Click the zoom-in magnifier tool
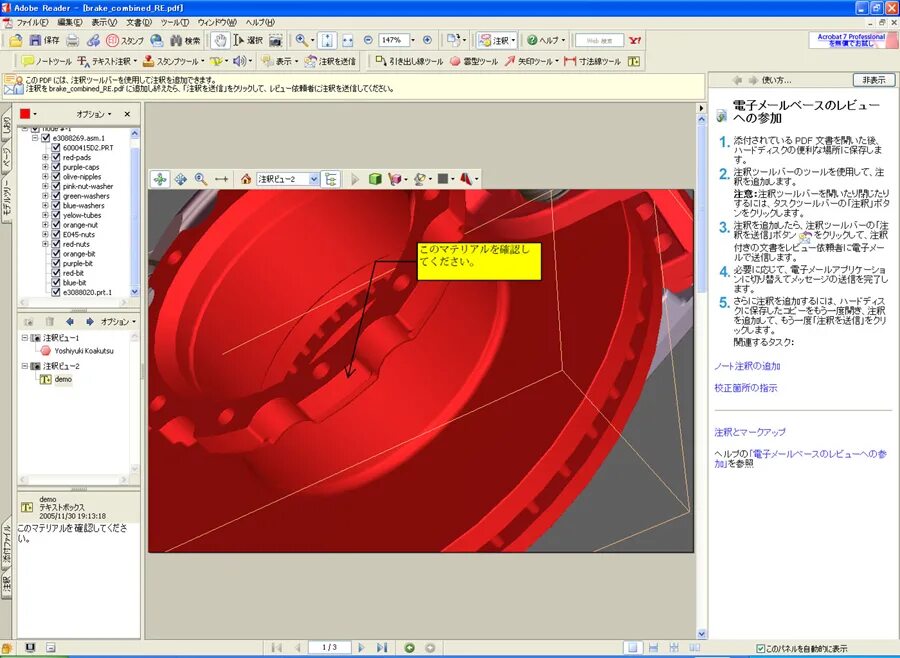The height and width of the screenshot is (658, 900). (301, 40)
